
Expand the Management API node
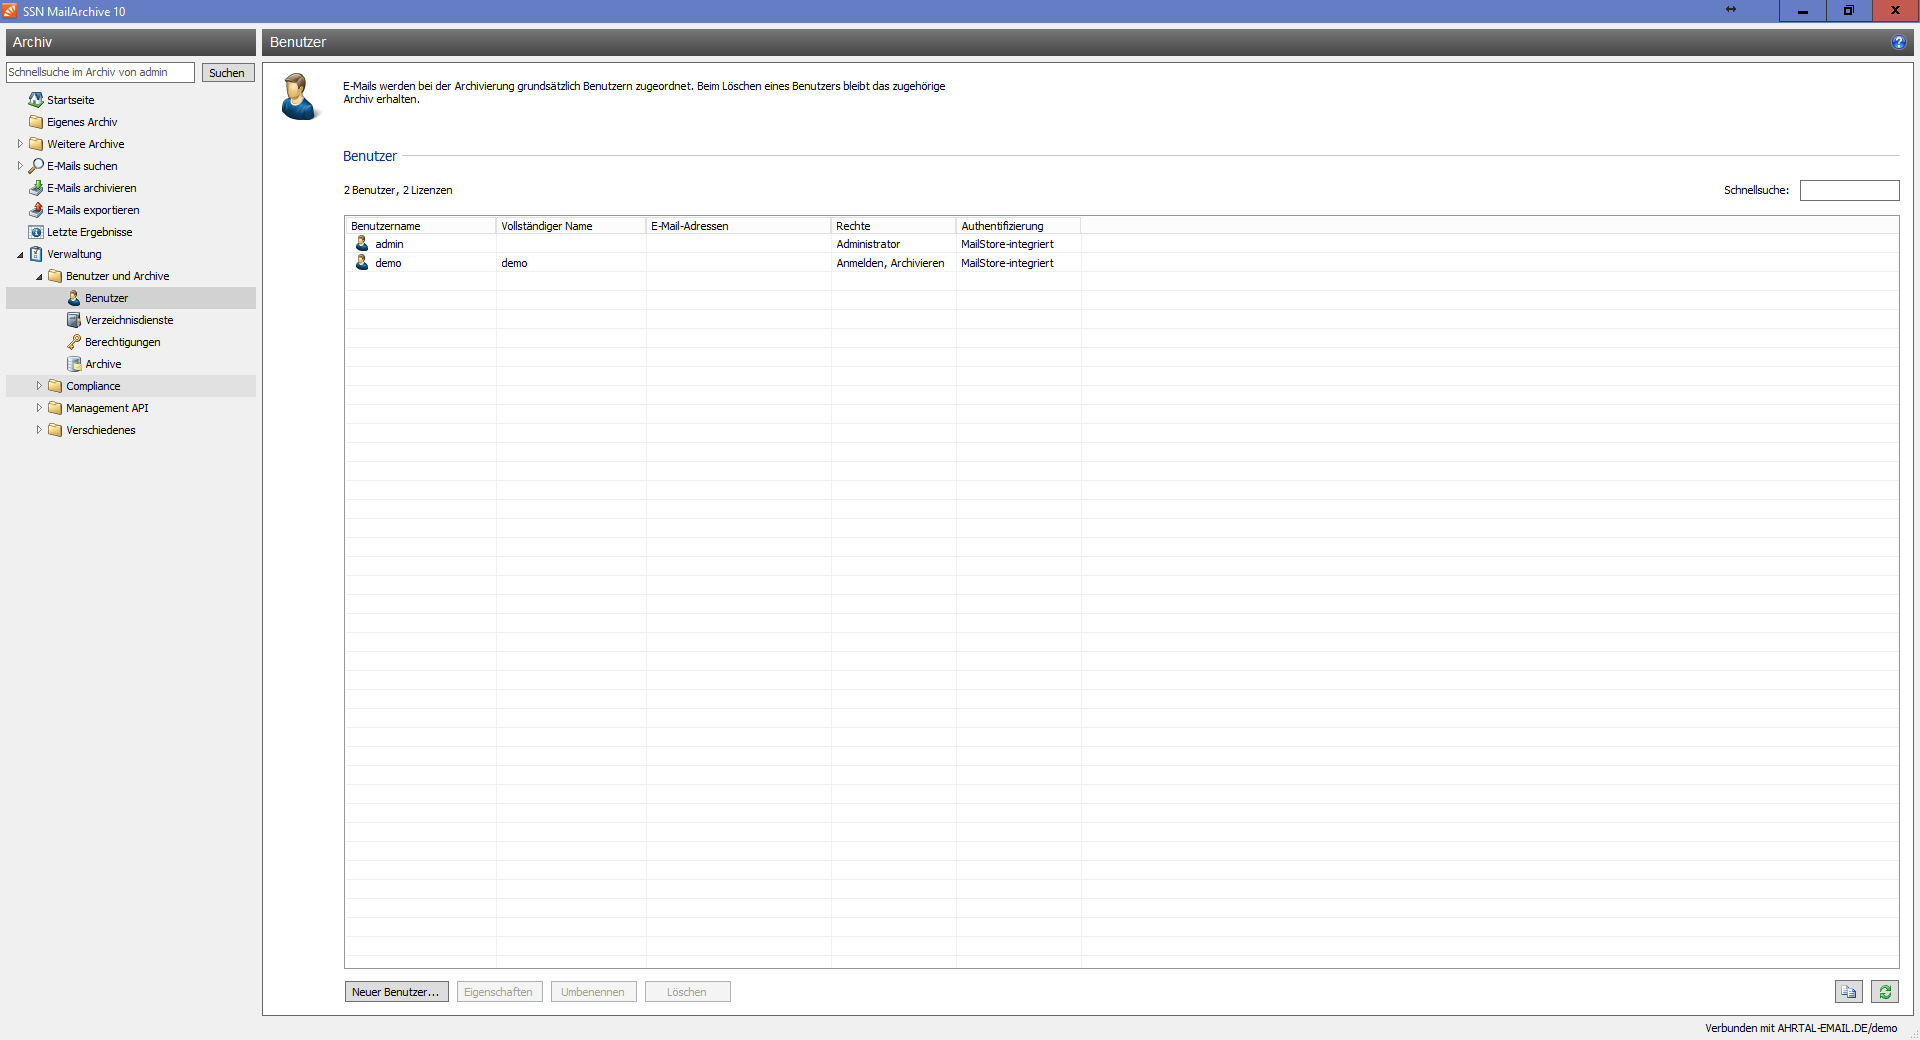tap(39, 408)
